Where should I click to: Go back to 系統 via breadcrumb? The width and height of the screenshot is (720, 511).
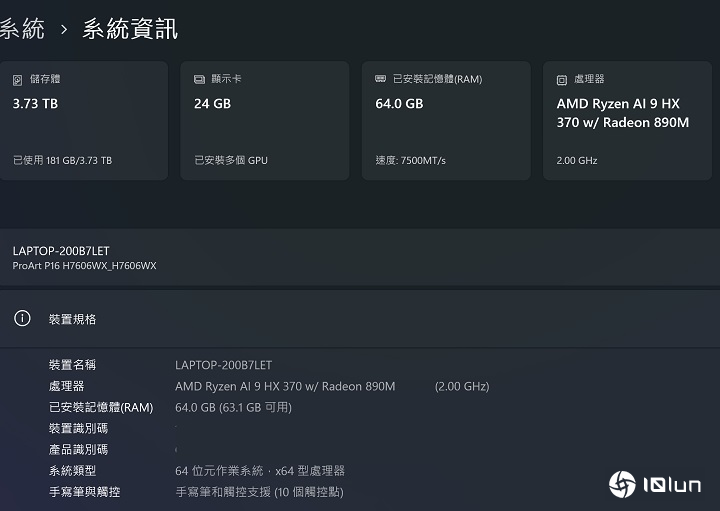point(21,29)
